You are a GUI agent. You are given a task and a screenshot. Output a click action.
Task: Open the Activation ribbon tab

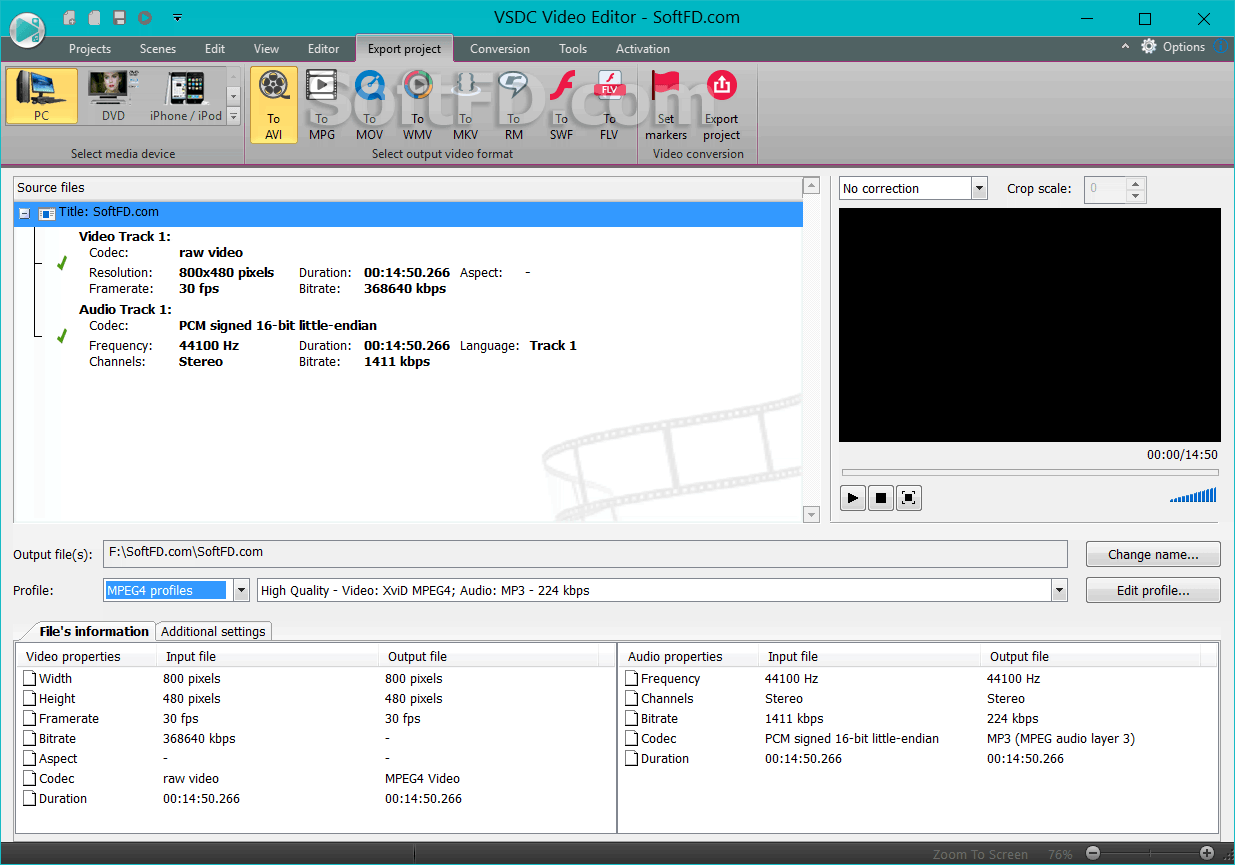[643, 48]
